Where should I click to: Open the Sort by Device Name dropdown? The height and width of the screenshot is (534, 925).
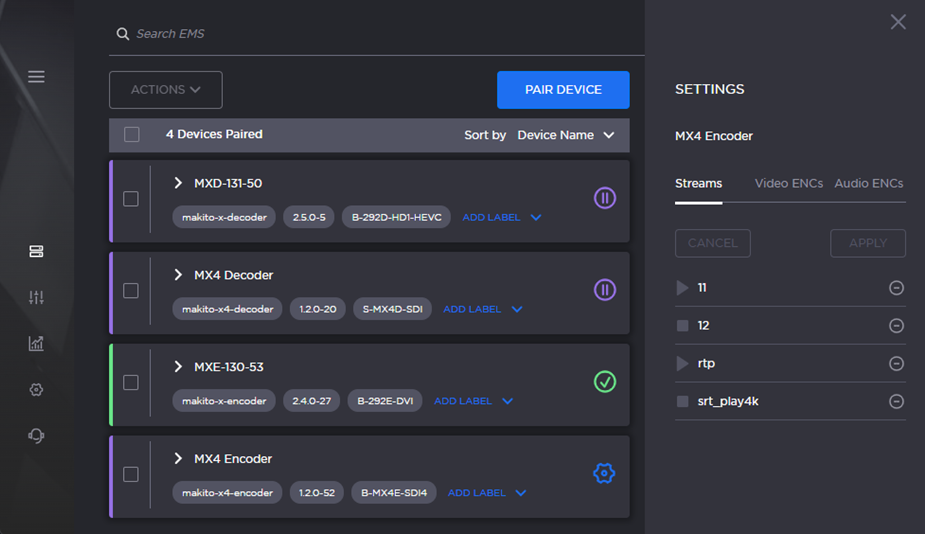coord(566,135)
